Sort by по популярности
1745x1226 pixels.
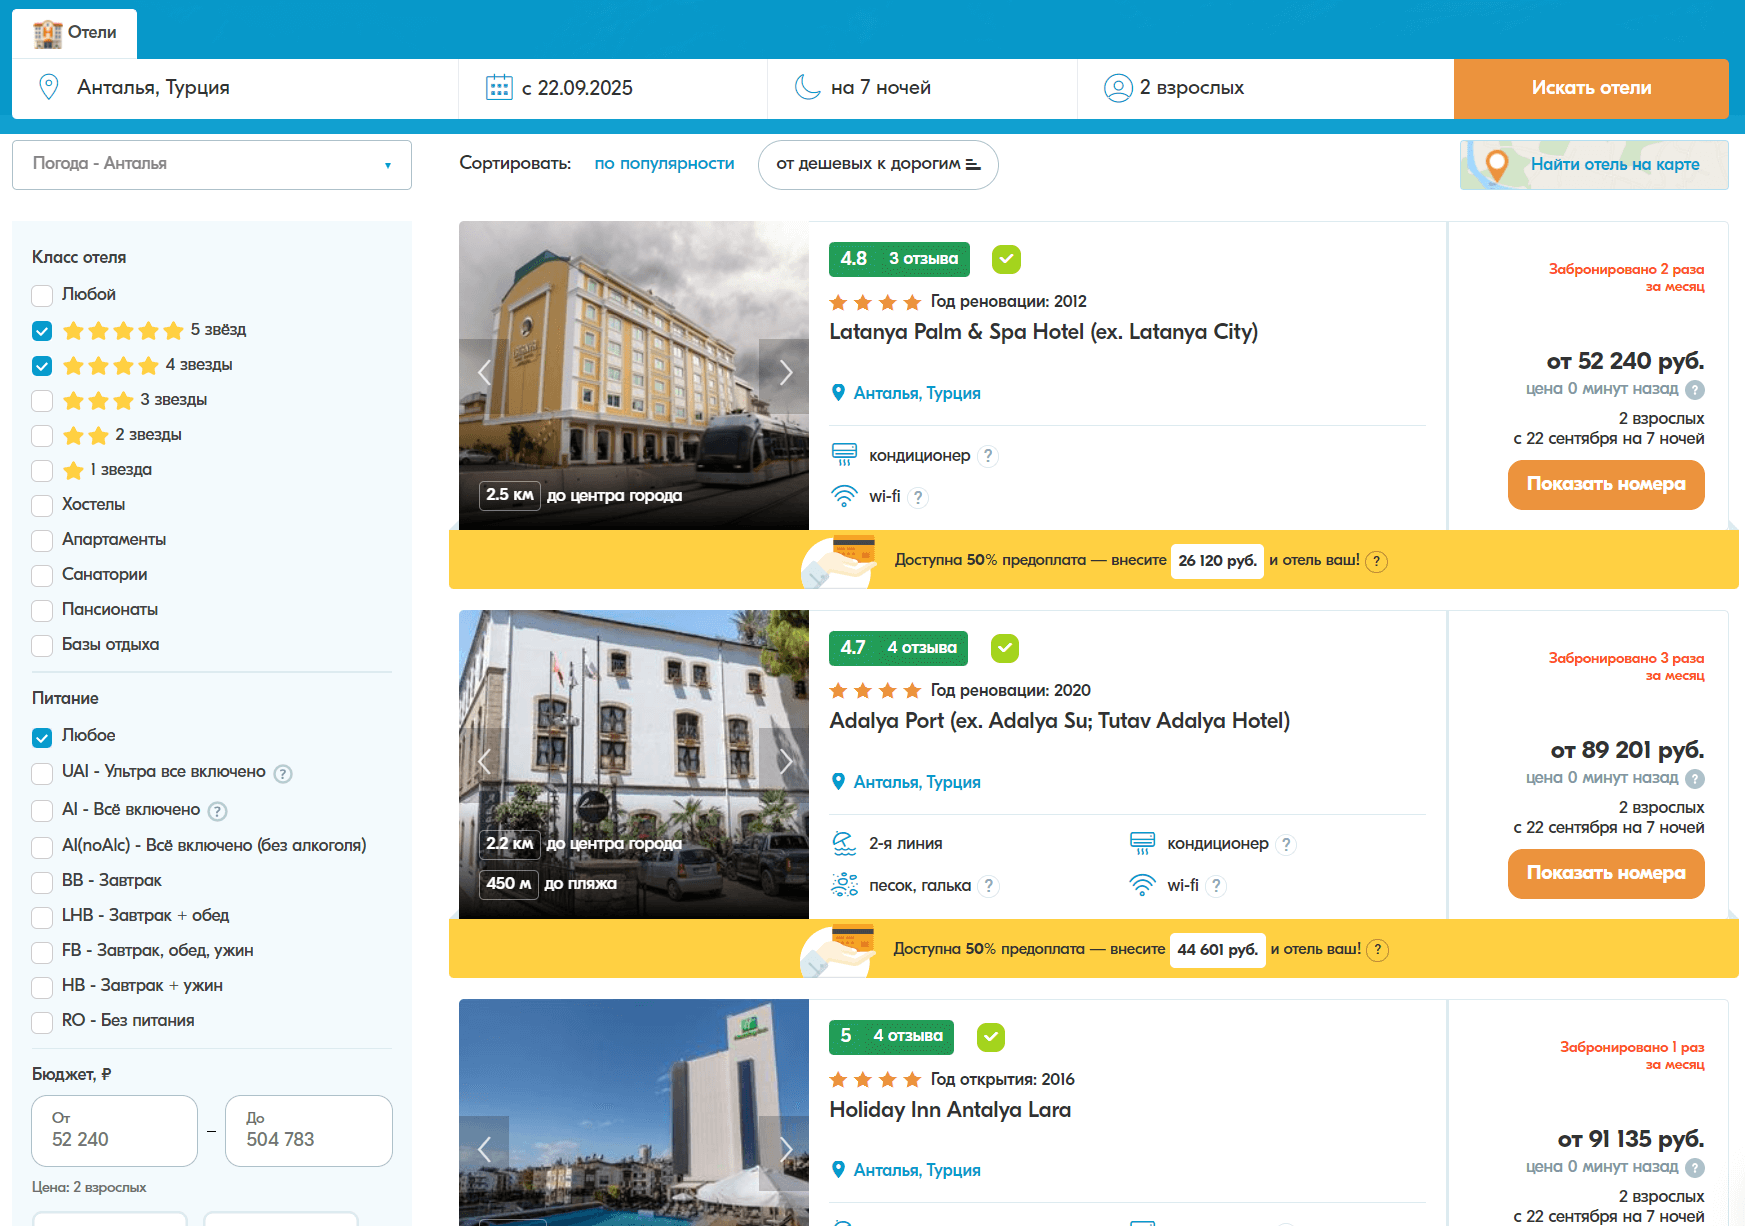(x=664, y=164)
